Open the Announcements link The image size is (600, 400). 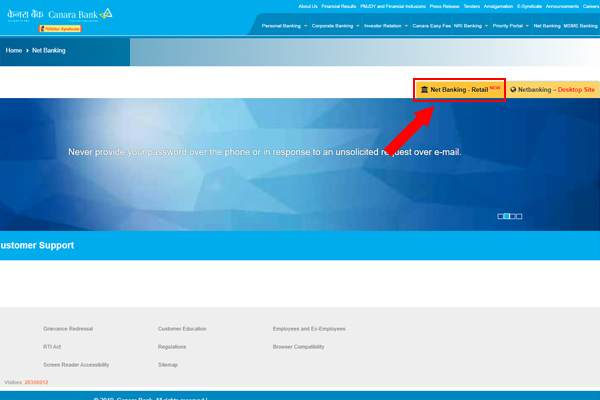(562, 7)
